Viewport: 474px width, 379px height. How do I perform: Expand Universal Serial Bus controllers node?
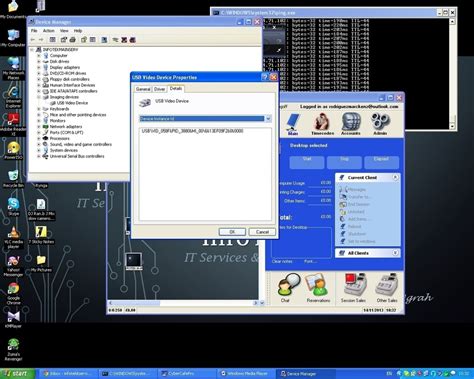click(39, 156)
